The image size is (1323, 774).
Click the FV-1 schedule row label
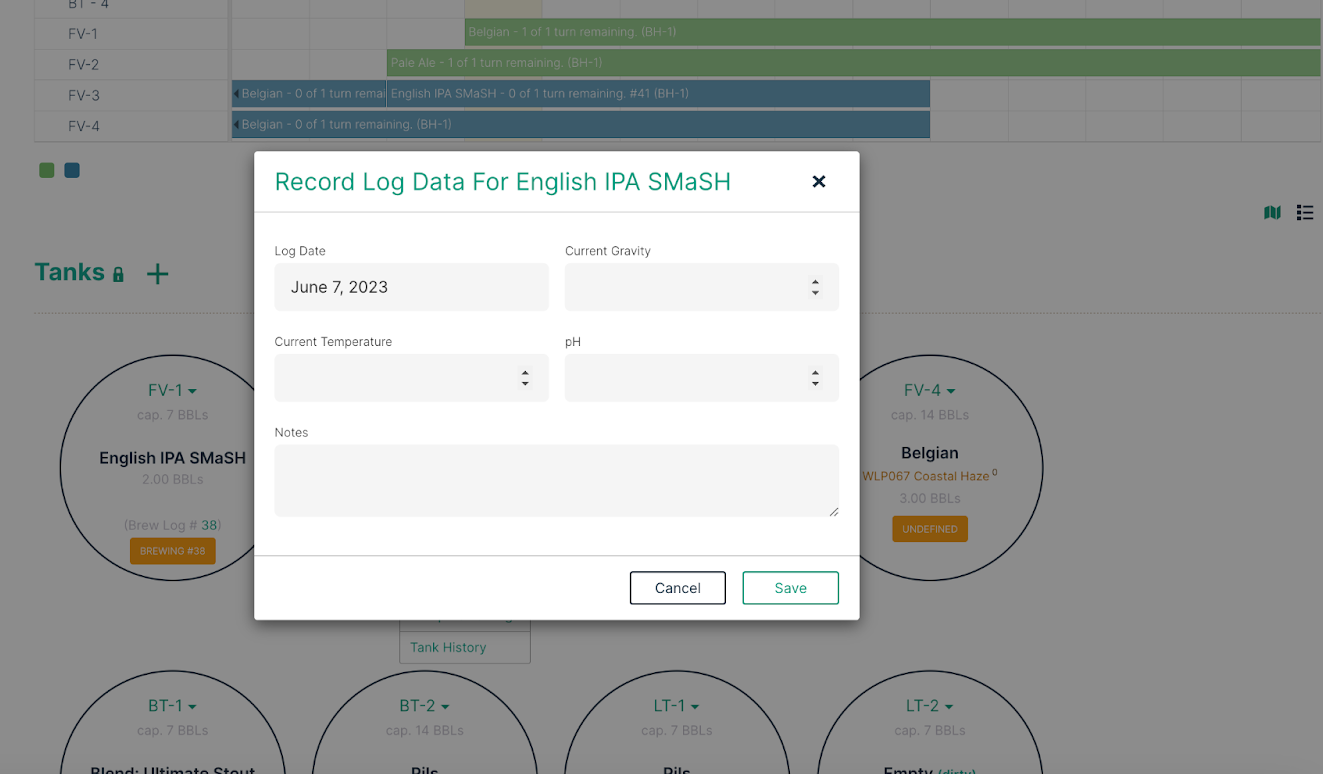tap(83, 33)
